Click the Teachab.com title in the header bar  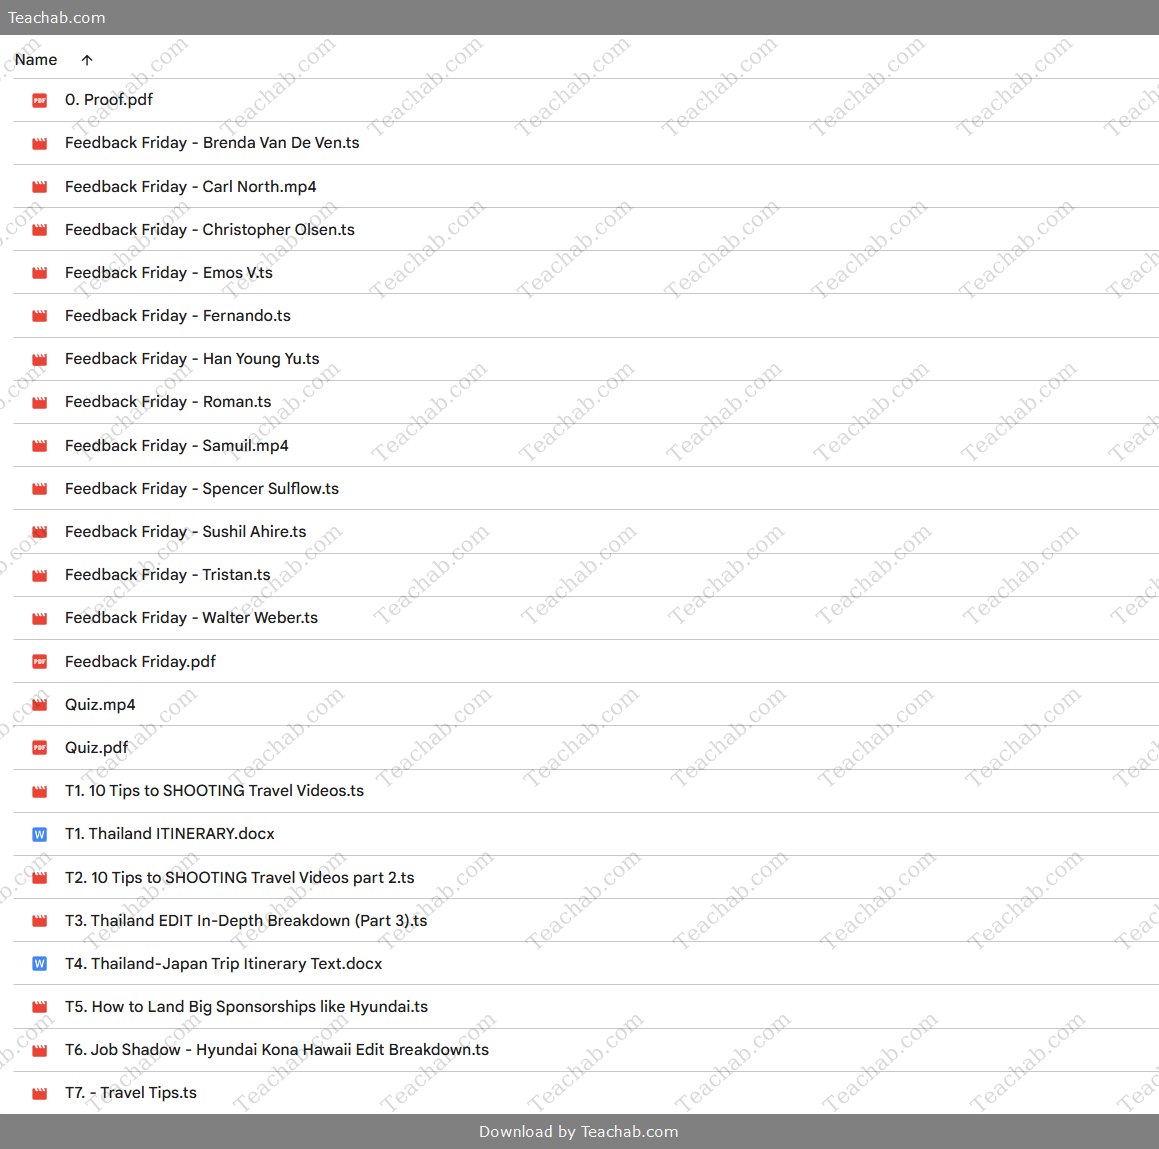[57, 18]
